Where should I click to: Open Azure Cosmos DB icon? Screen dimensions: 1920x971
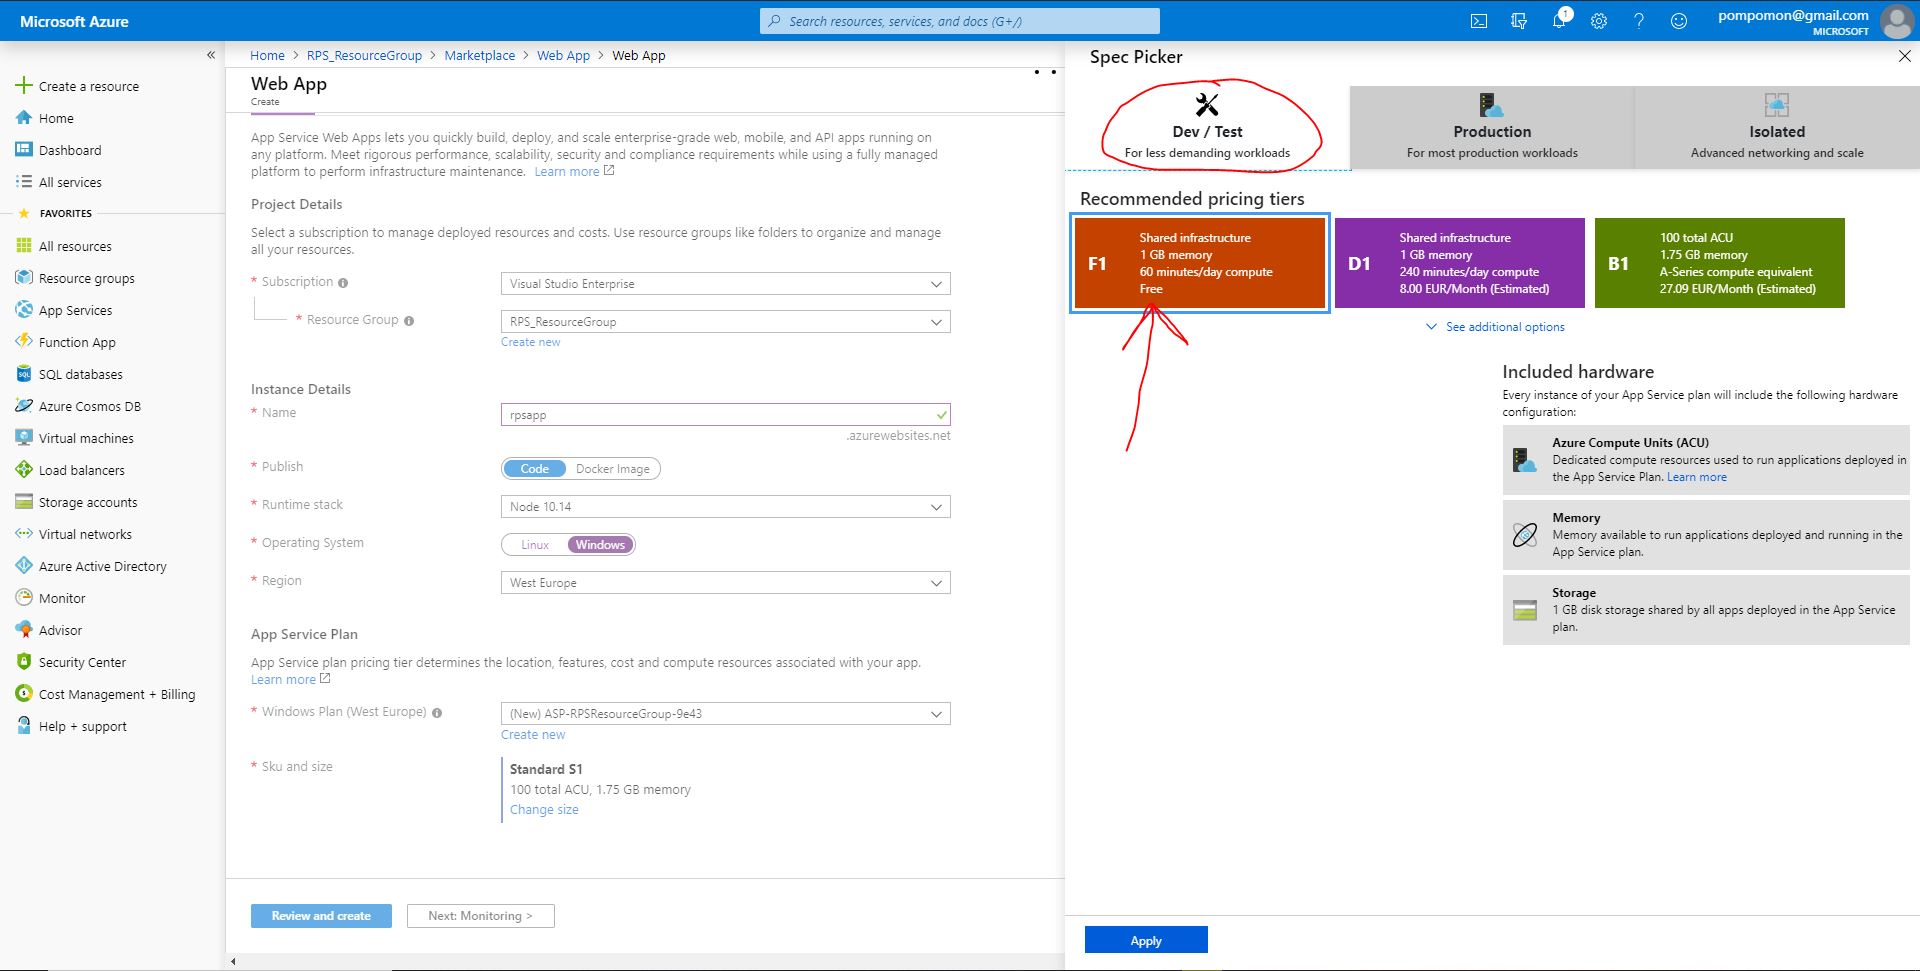[24, 406]
